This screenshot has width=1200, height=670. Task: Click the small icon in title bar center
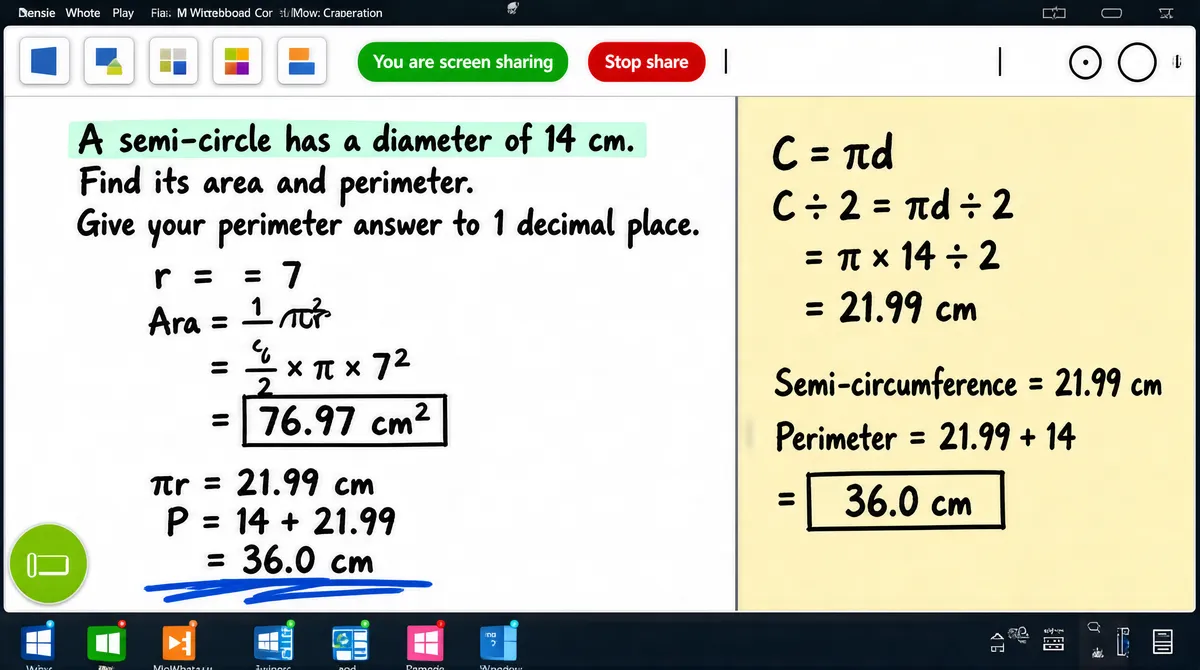tap(513, 9)
